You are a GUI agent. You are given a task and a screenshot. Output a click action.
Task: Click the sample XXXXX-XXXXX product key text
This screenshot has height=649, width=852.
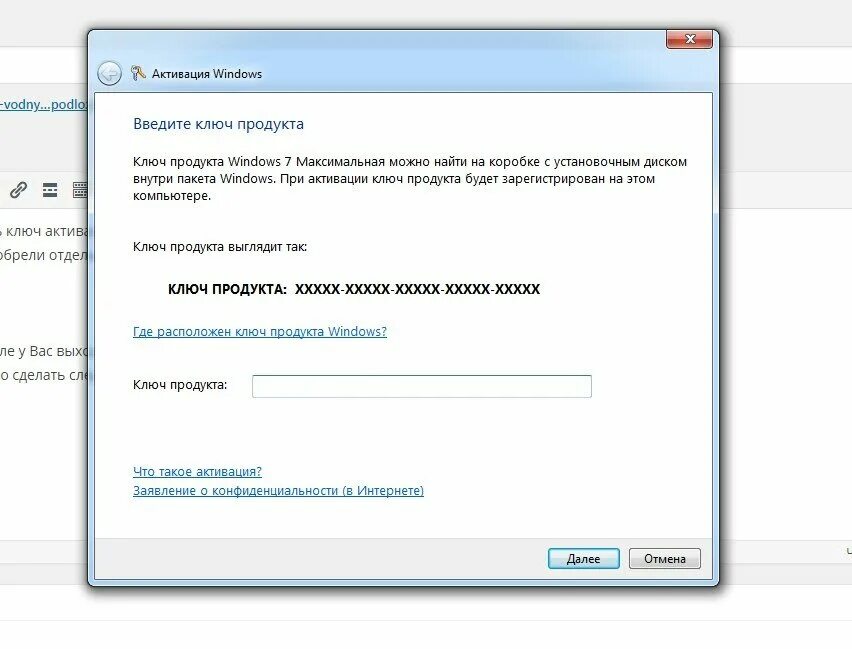[x=417, y=289]
